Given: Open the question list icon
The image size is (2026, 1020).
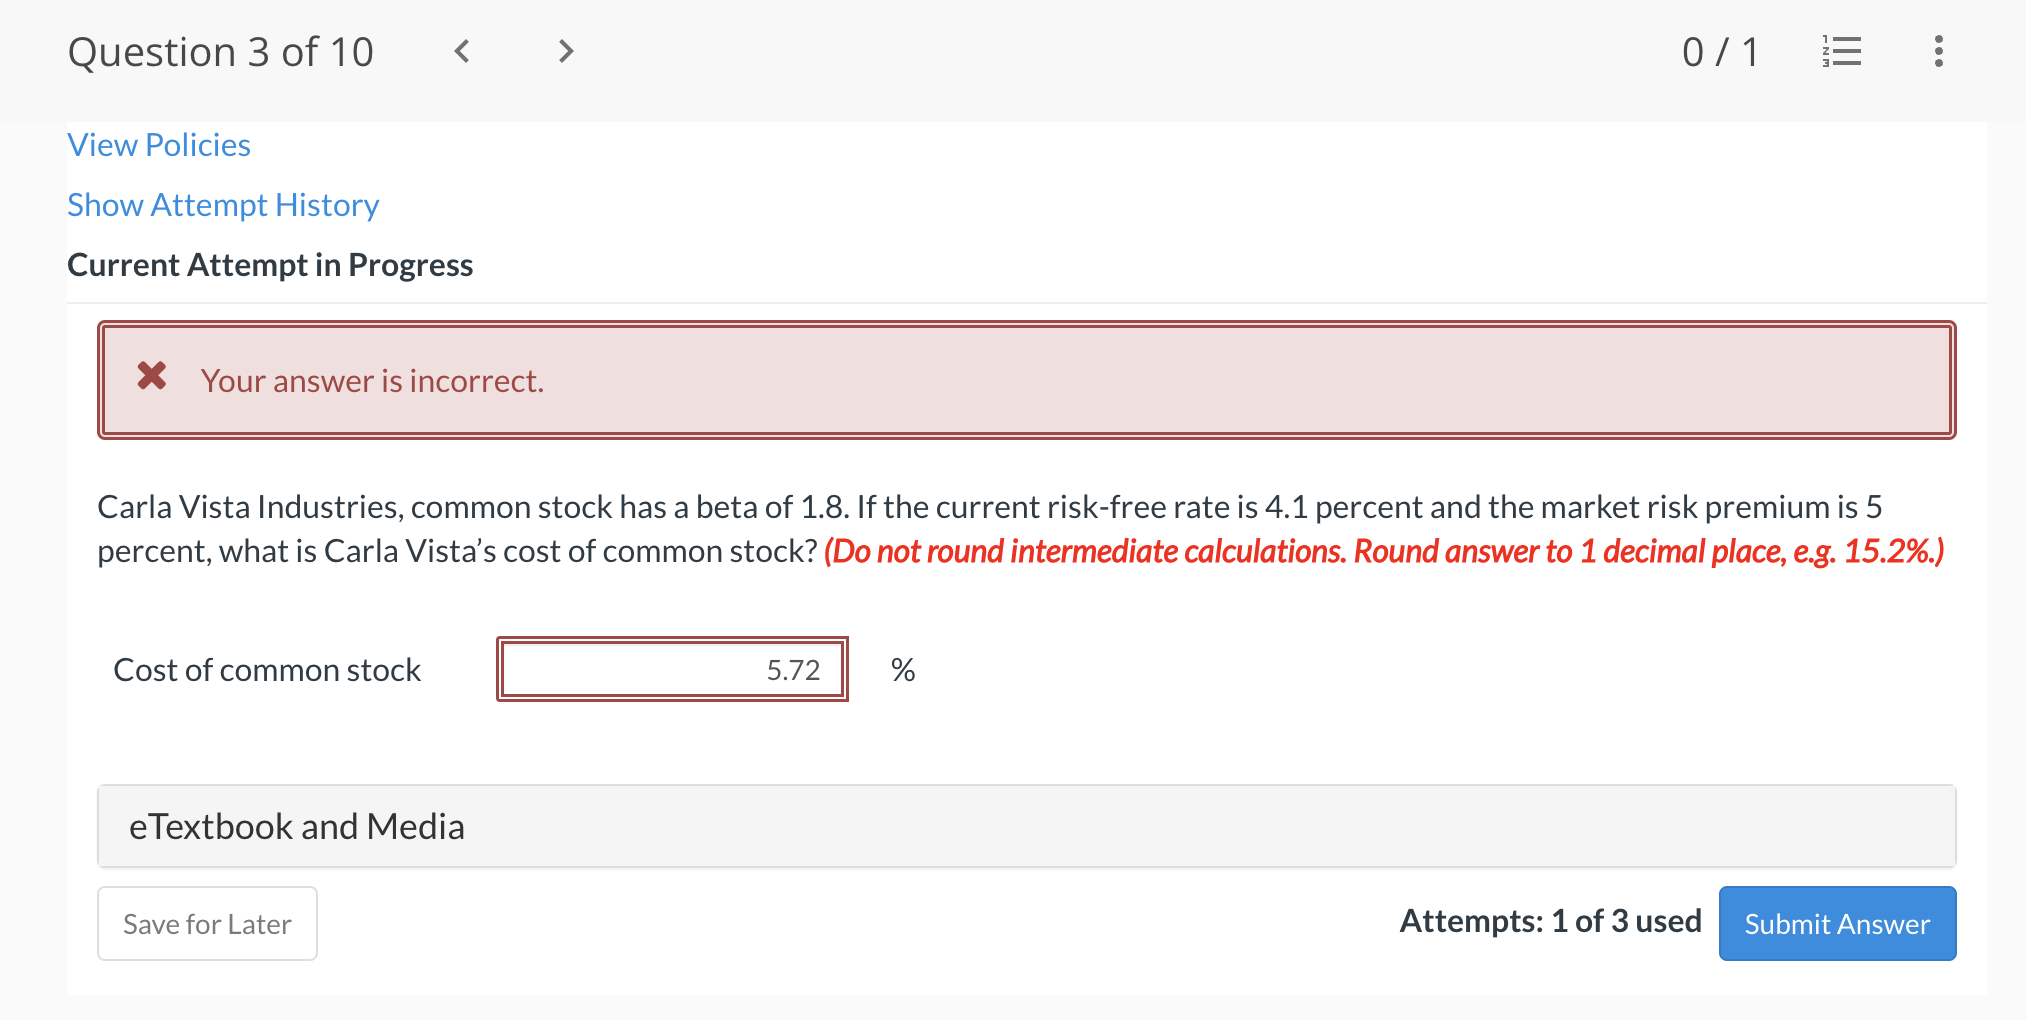Looking at the screenshot, I should 1841,51.
